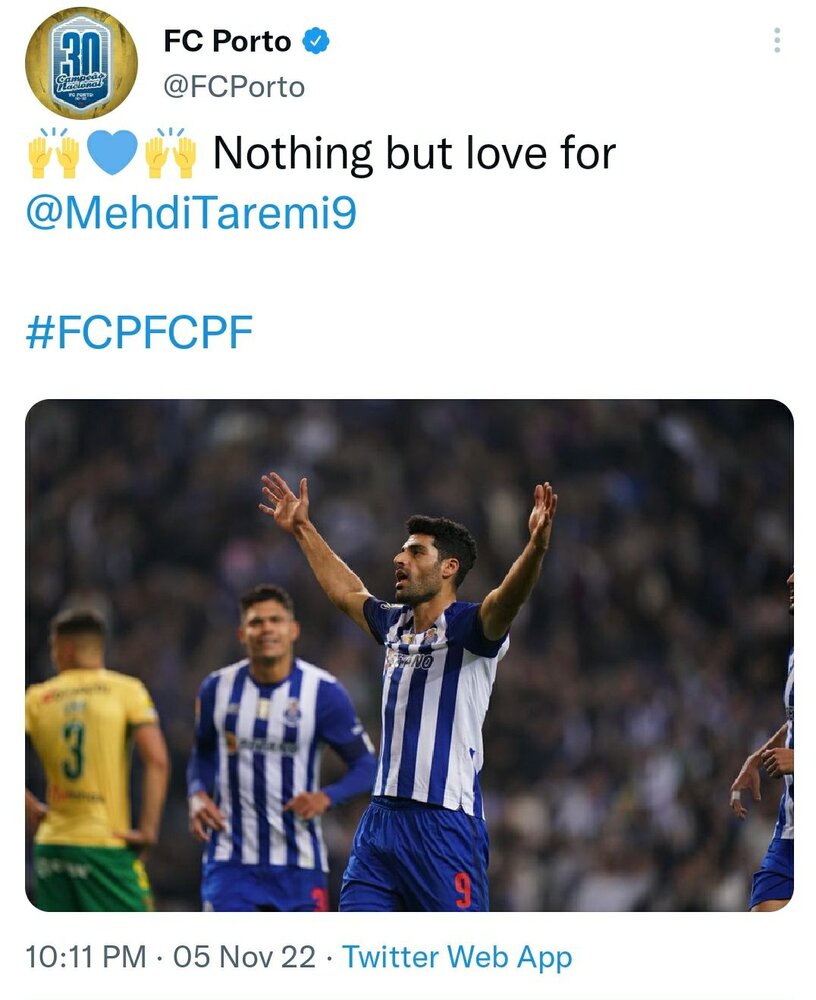The height and width of the screenshot is (1000, 816).
Task: Click the blue verified badge
Action: pyautogui.click(x=316, y=42)
